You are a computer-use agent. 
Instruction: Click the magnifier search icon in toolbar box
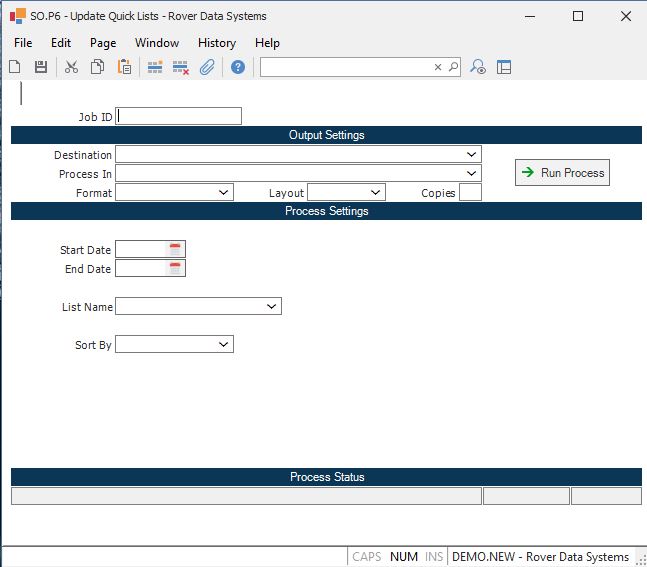coord(453,67)
